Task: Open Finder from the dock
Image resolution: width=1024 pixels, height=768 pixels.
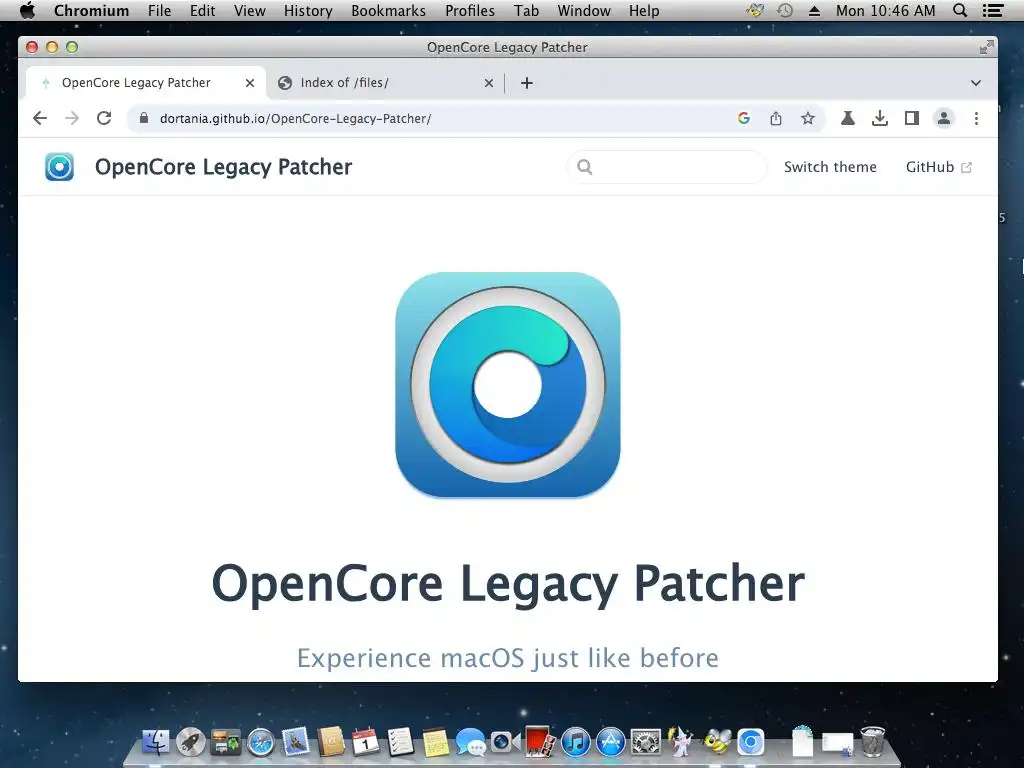Action: (x=155, y=743)
